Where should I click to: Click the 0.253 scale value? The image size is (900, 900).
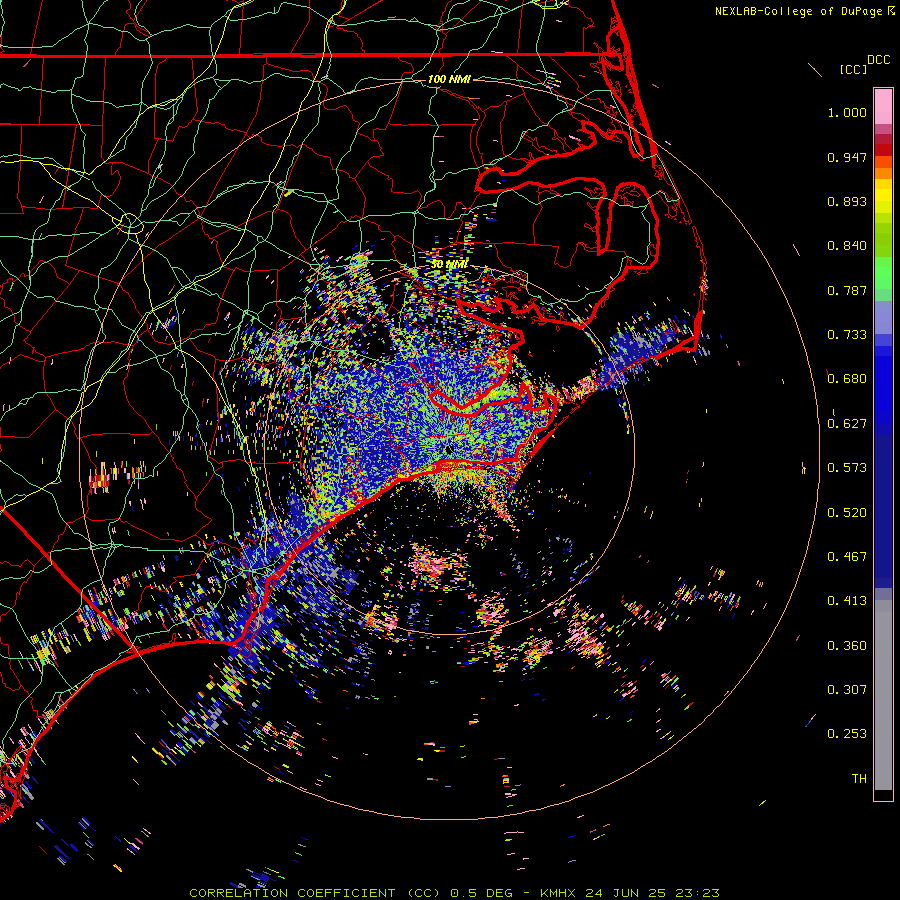pos(847,734)
